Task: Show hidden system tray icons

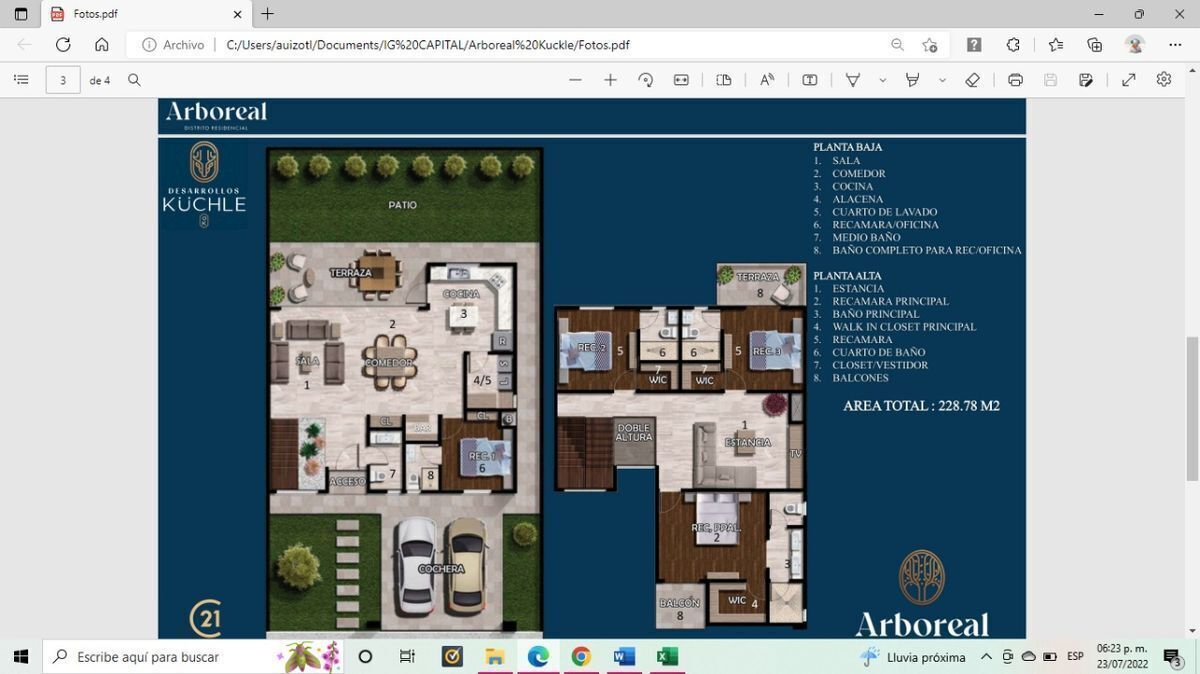Action: click(x=986, y=657)
